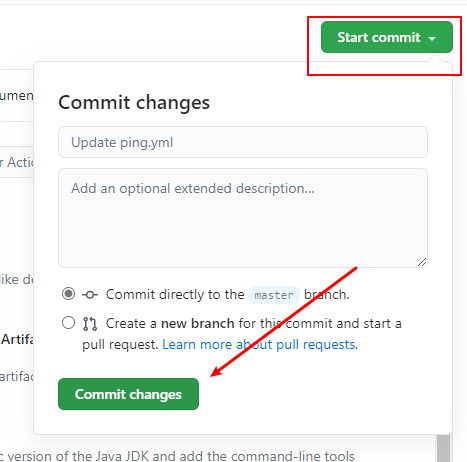Click the pull request icon
Image resolution: width=467 pixels, height=462 pixels.
tap(90, 324)
